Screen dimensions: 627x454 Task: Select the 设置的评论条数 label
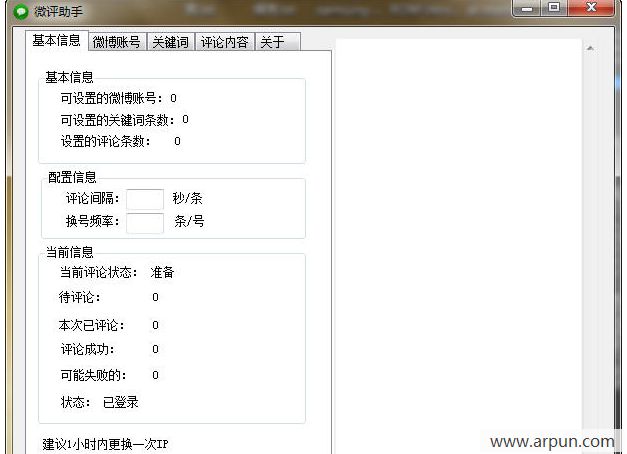click(106, 141)
